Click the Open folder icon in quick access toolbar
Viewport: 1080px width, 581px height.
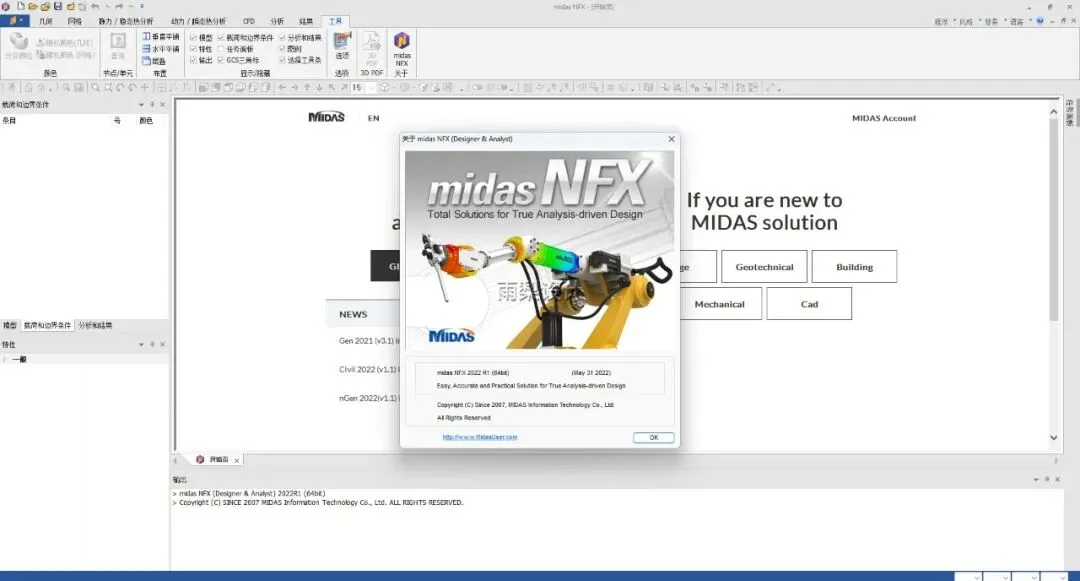32,6
